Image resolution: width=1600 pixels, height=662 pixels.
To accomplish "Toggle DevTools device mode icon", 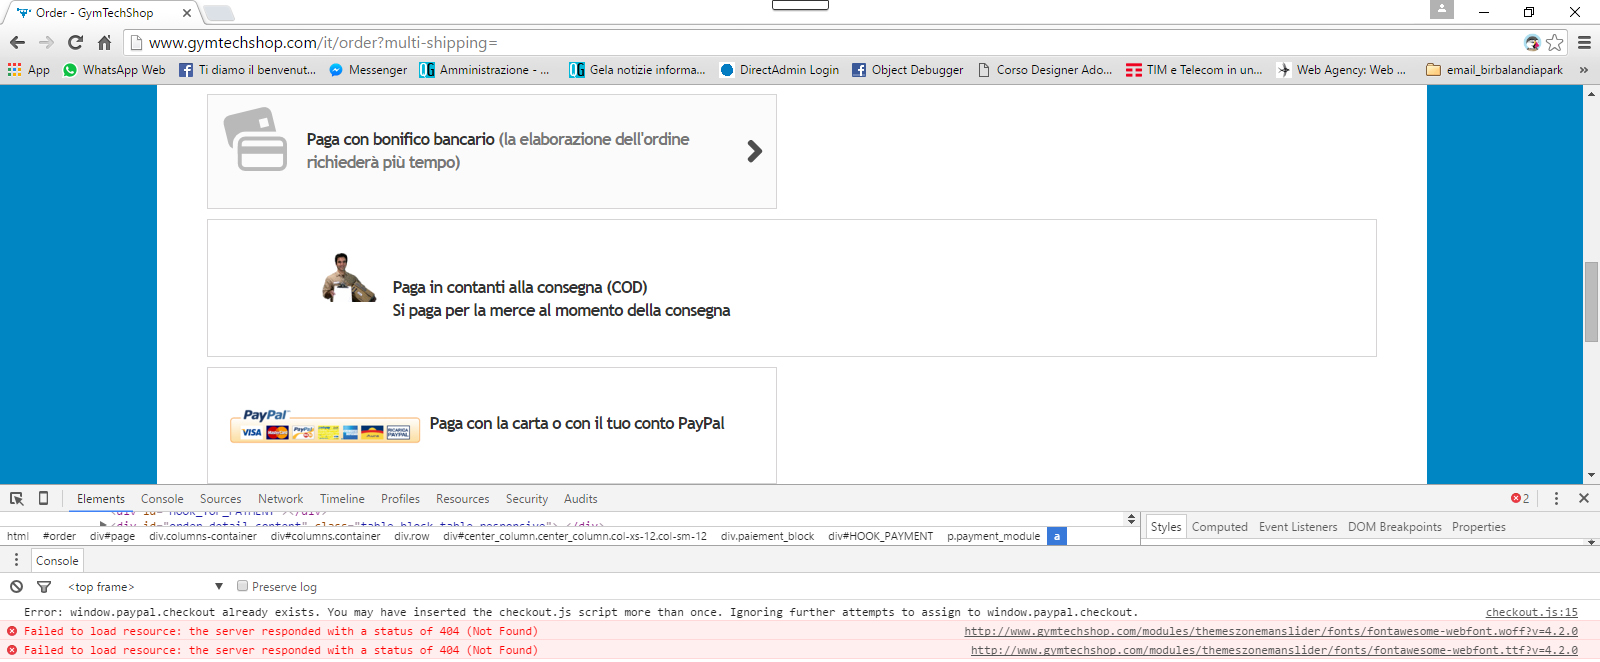I will [x=43, y=498].
